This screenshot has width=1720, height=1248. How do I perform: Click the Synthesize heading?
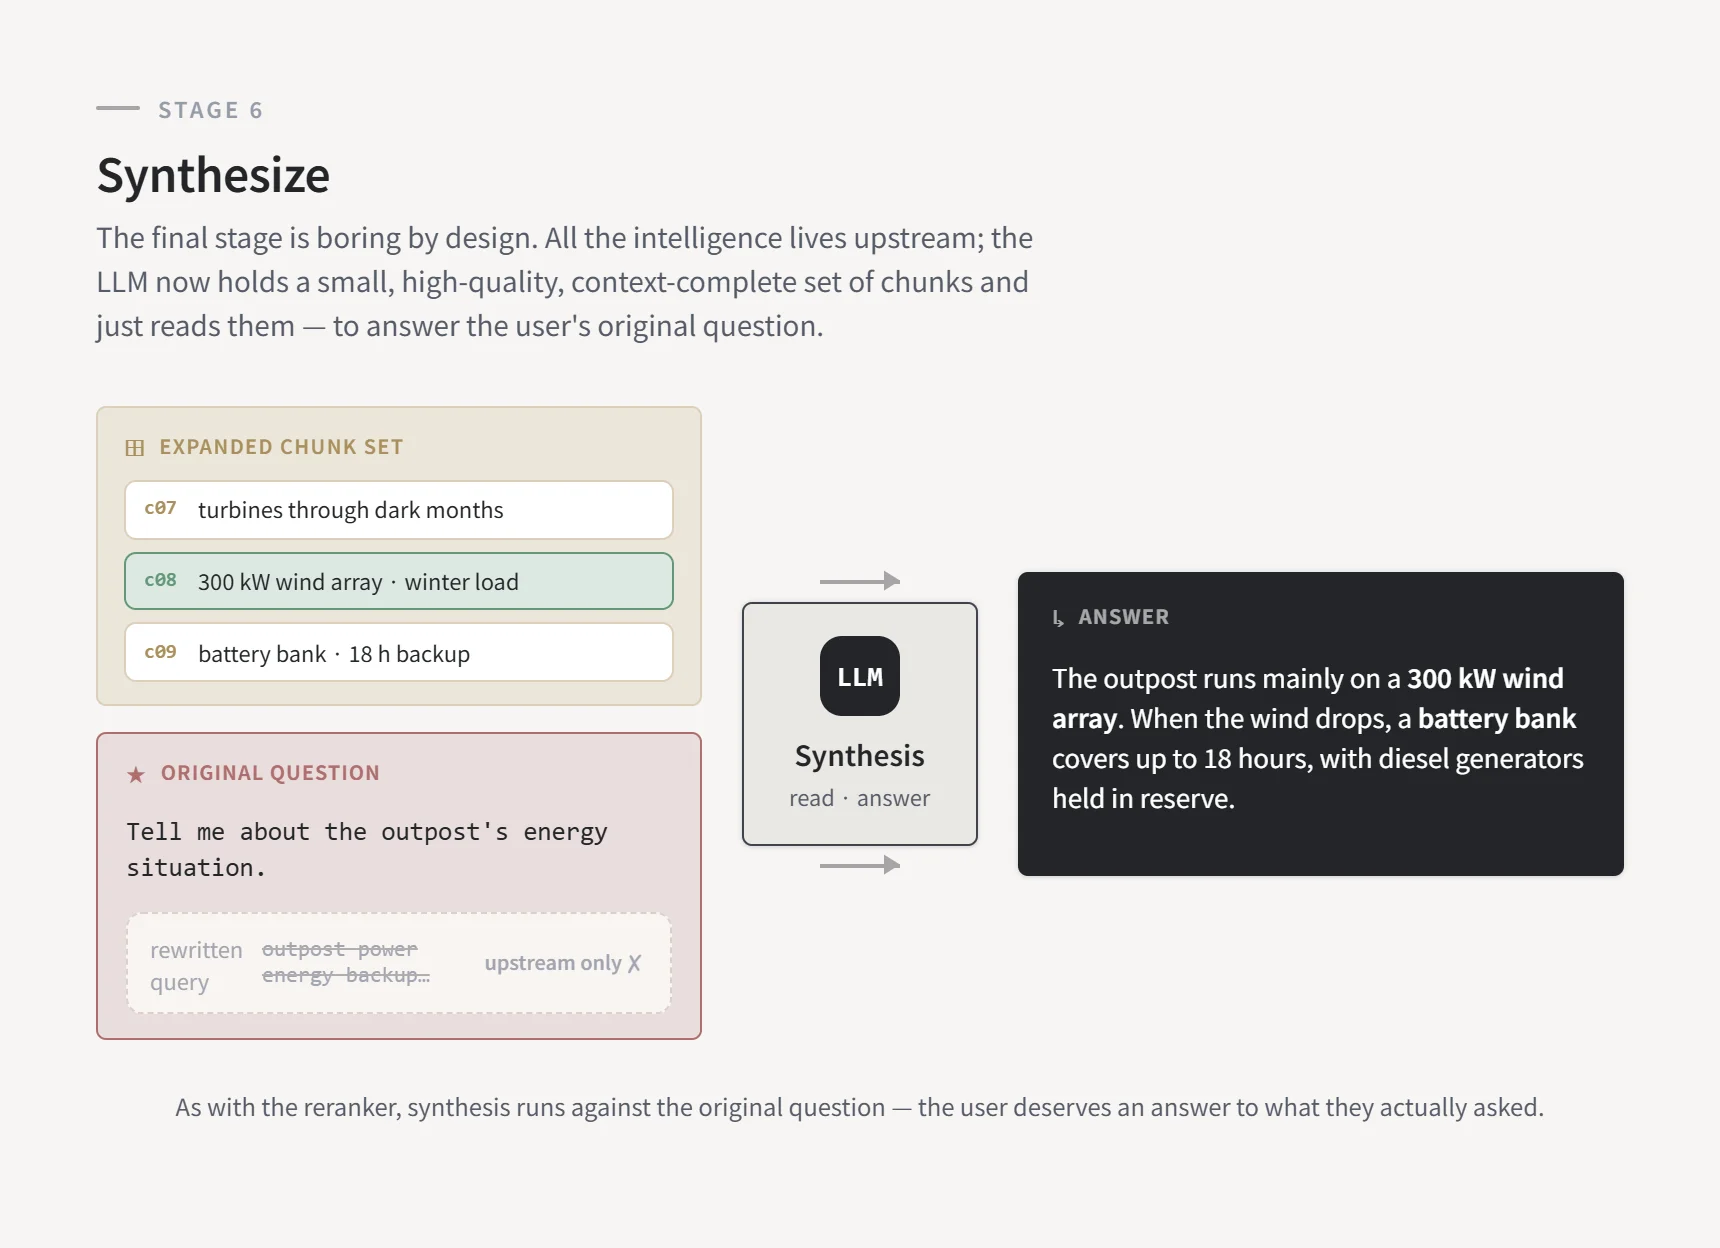[213, 175]
